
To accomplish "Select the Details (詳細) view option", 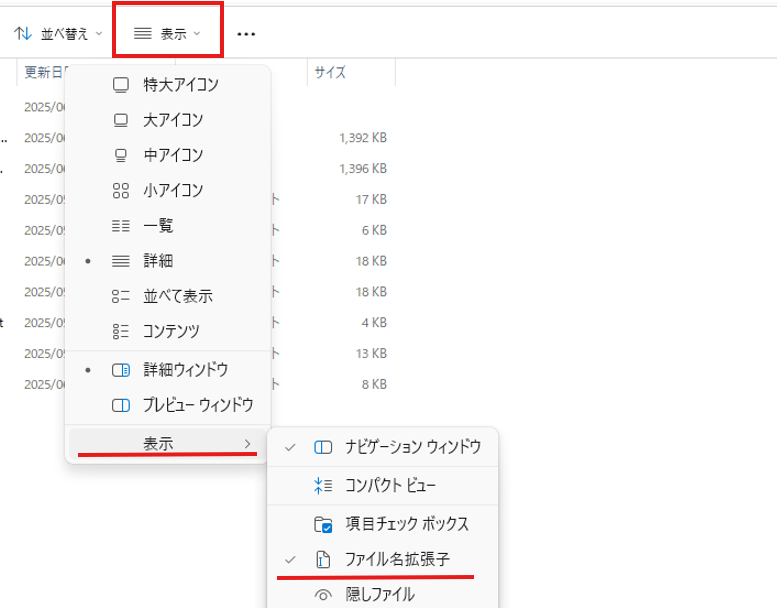I will pyautogui.click(x=158, y=261).
